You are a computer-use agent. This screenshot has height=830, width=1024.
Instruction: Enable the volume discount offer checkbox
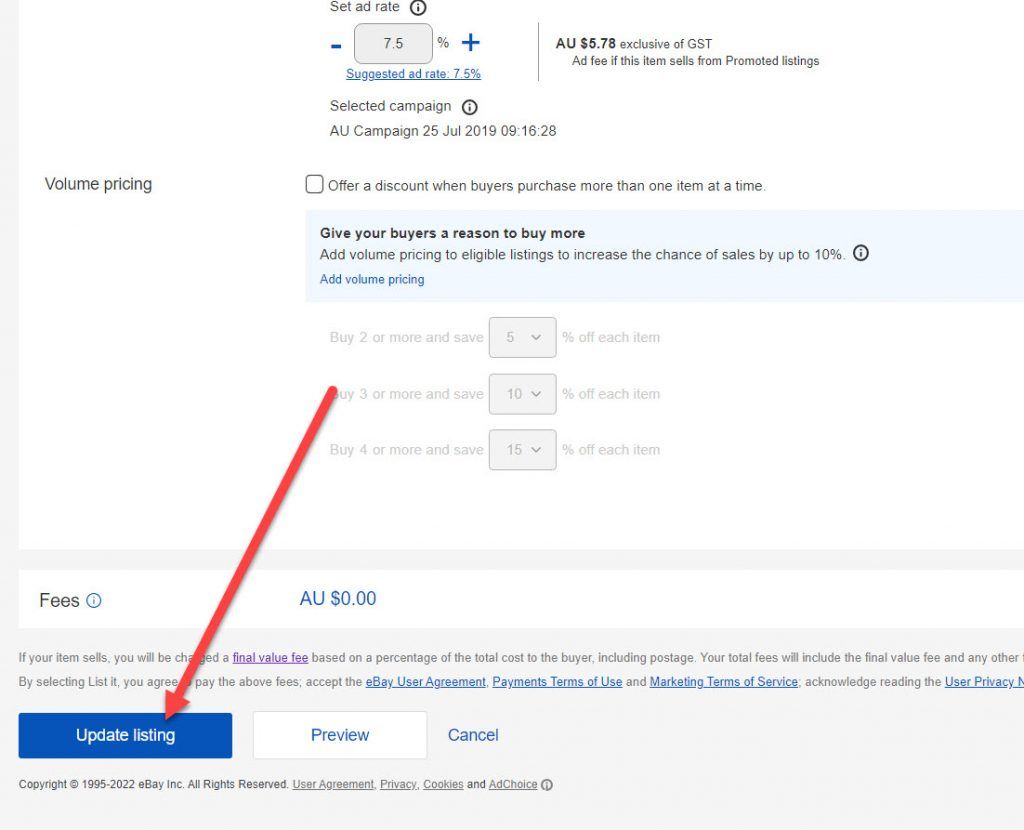click(314, 184)
